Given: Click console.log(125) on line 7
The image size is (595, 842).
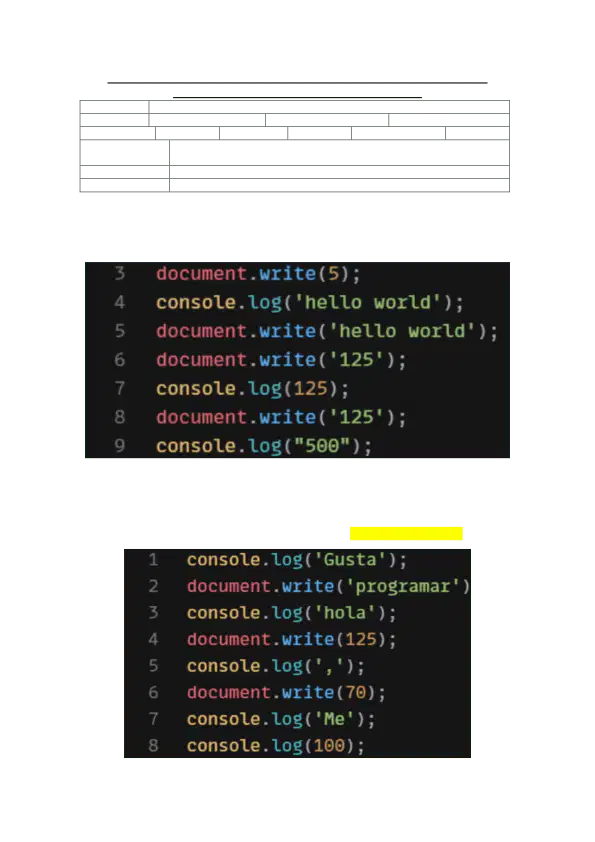Looking at the screenshot, I should coord(252,388).
